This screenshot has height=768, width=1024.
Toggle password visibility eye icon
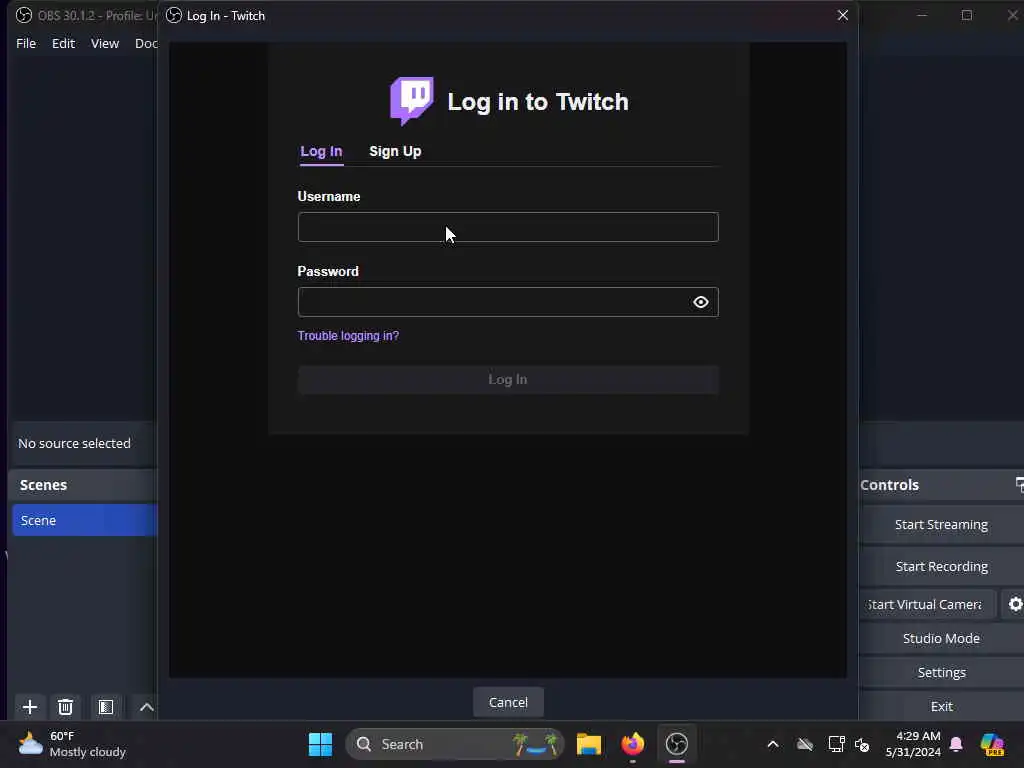coord(701,302)
